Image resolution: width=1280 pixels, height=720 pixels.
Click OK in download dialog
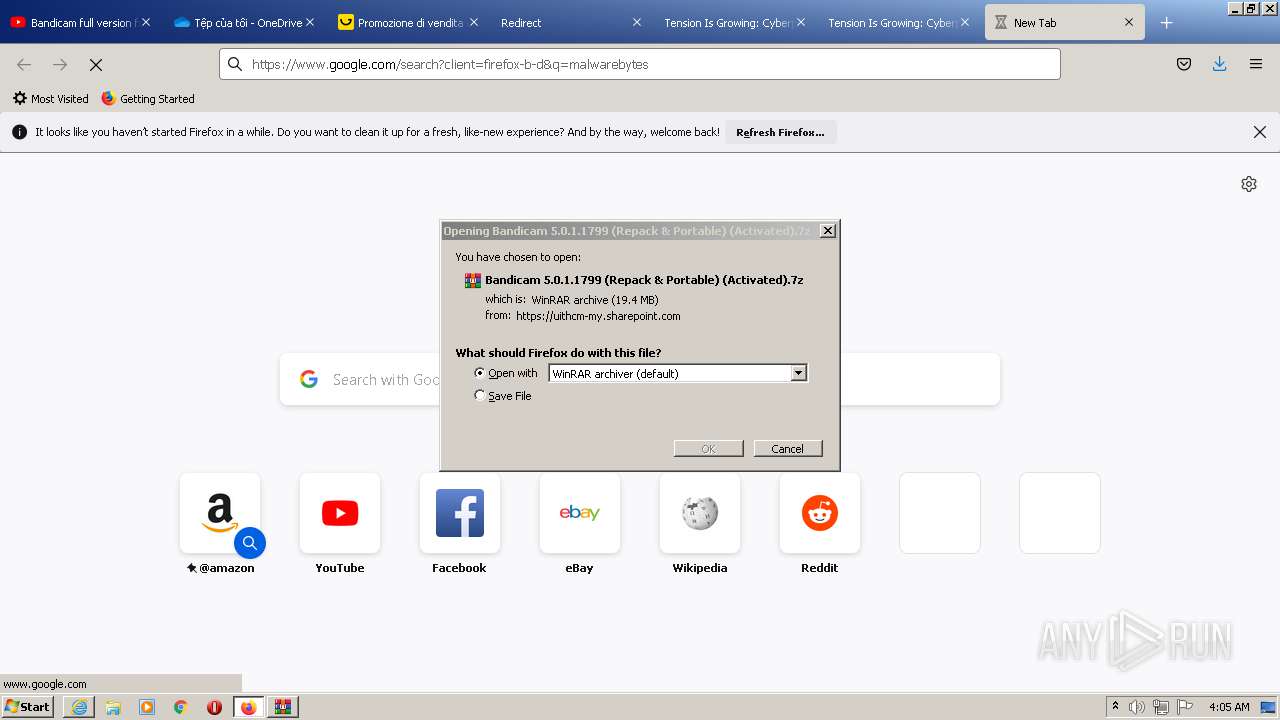click(708, 448)
